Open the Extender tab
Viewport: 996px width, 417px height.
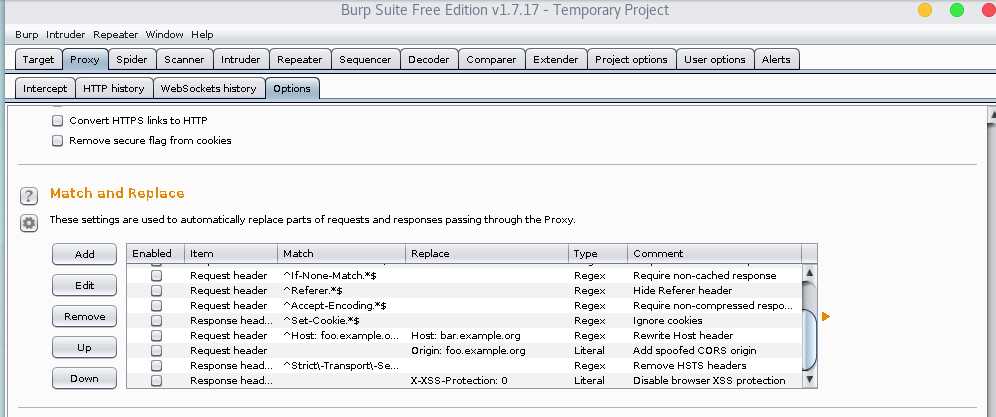pyautogui.click(x=556, y=59)
